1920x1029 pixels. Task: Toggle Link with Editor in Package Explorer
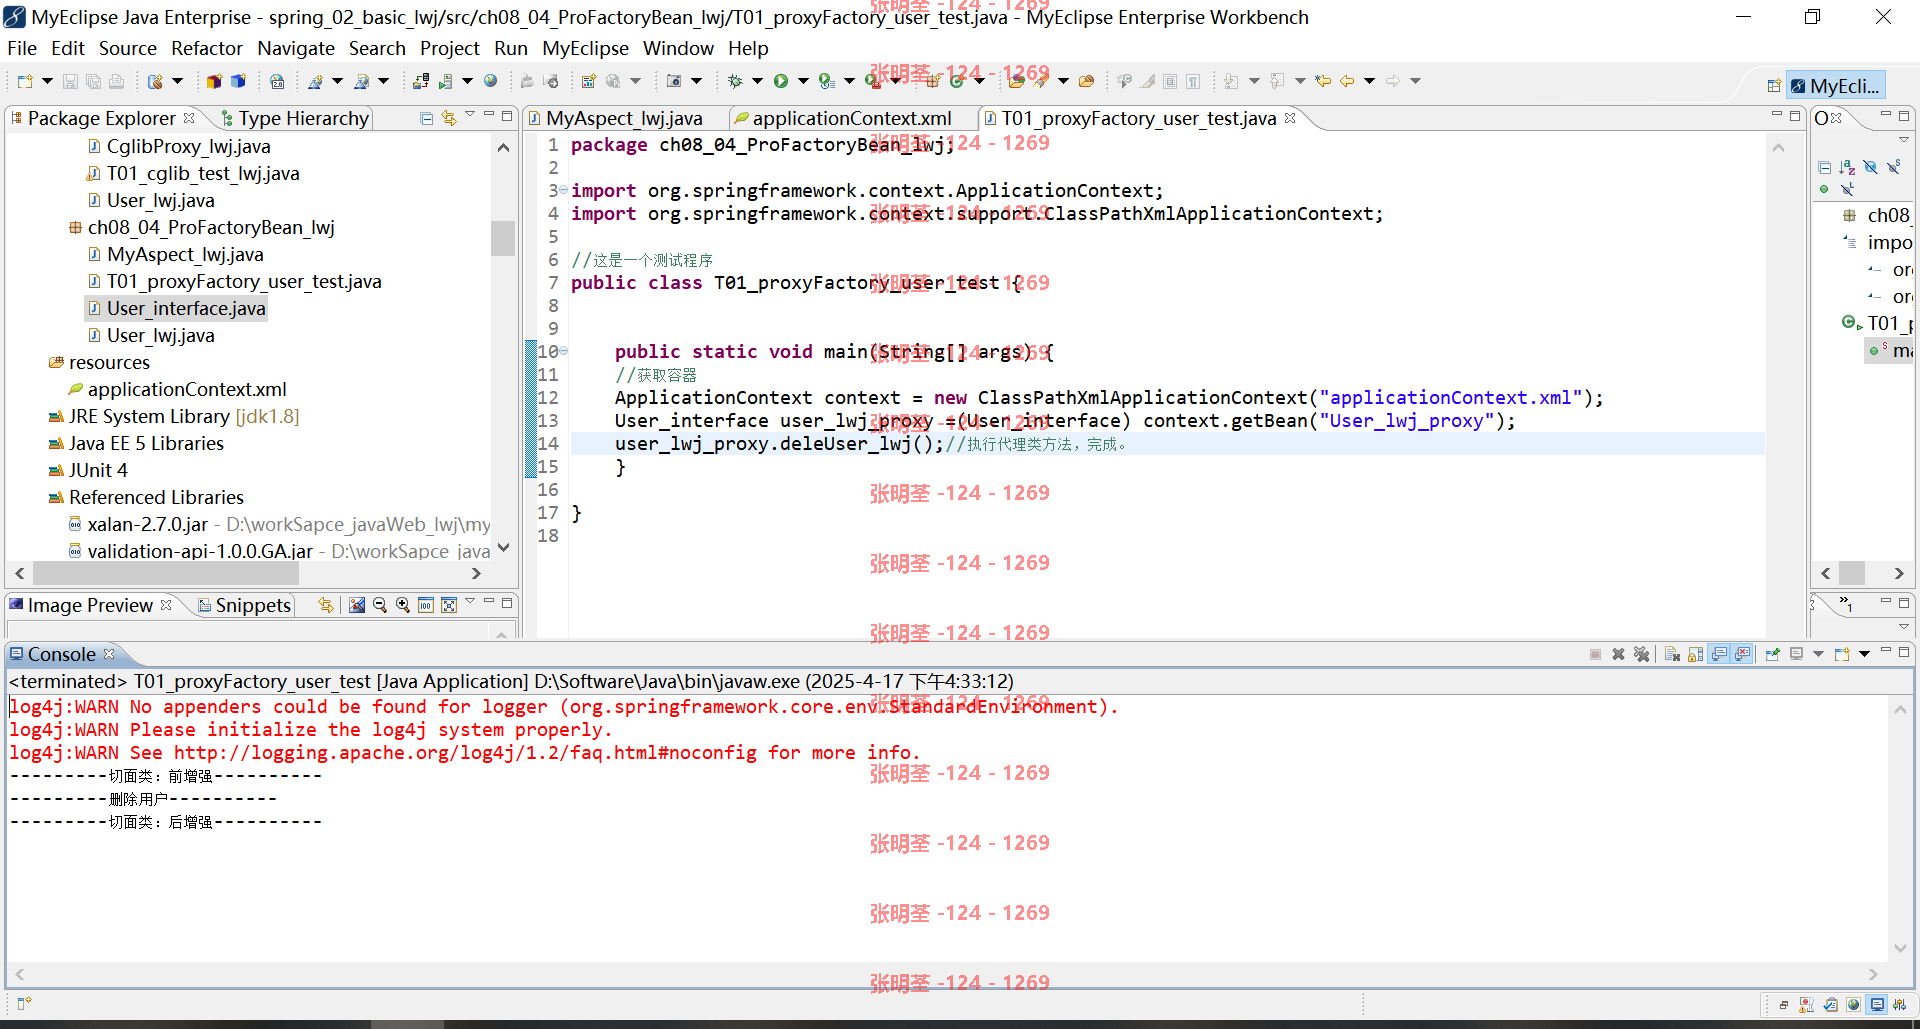point(449,118)
